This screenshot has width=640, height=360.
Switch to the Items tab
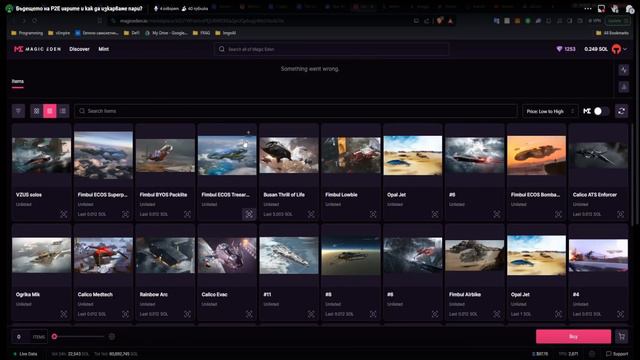click(18, 81)
